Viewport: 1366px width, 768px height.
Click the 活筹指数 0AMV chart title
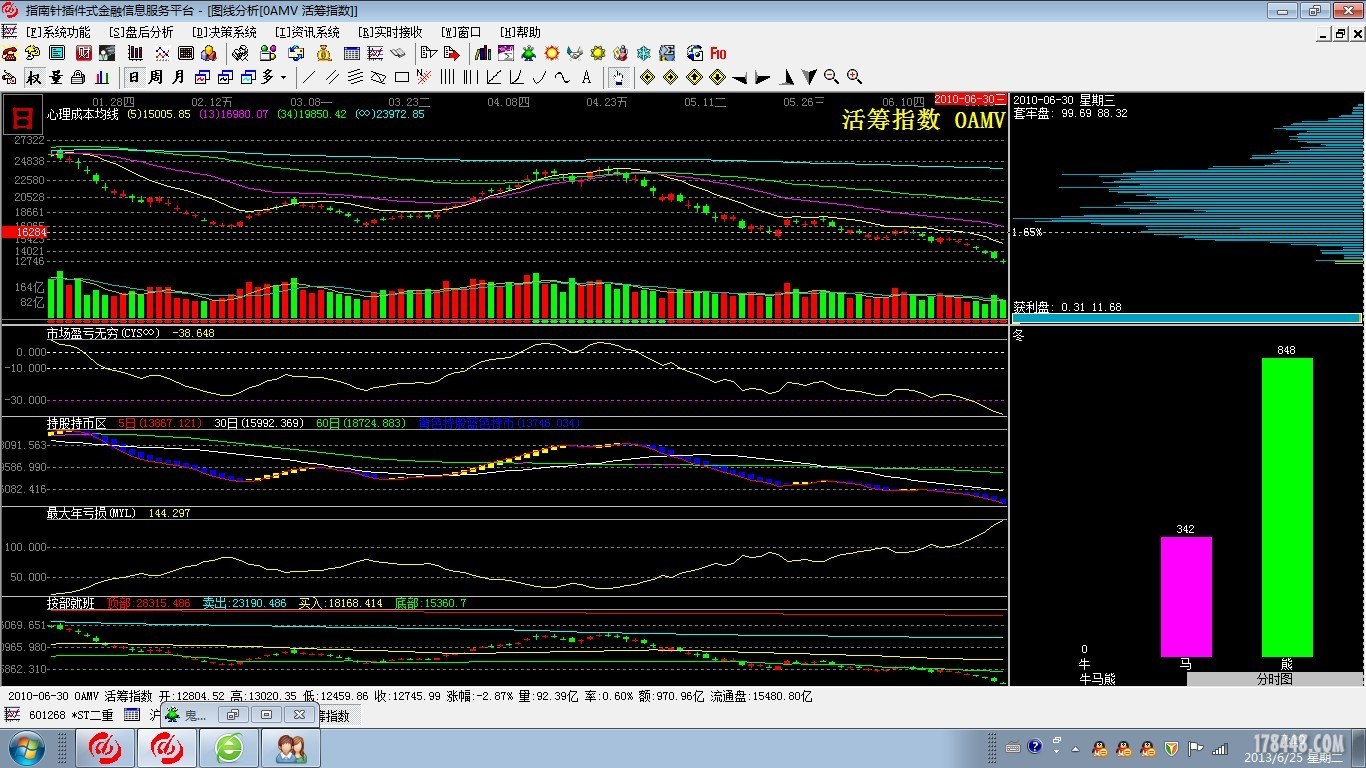click(923, 120)
